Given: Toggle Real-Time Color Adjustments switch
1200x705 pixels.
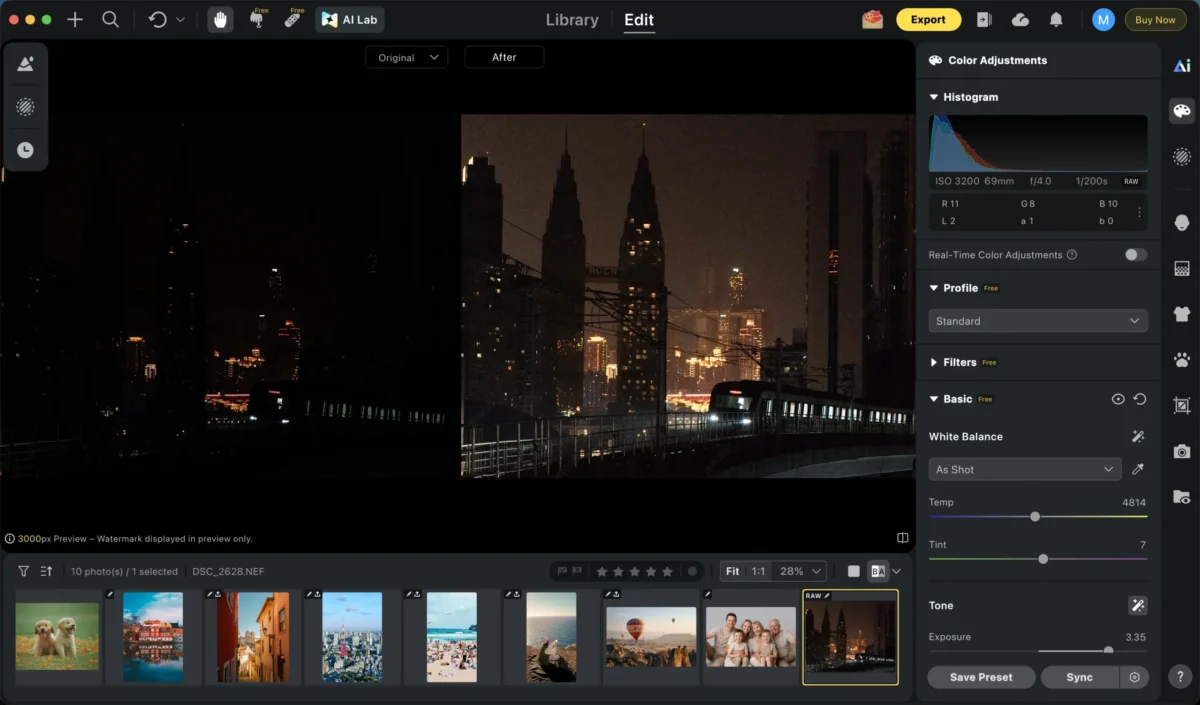Looking at the screenshot, I should 1135,255.
